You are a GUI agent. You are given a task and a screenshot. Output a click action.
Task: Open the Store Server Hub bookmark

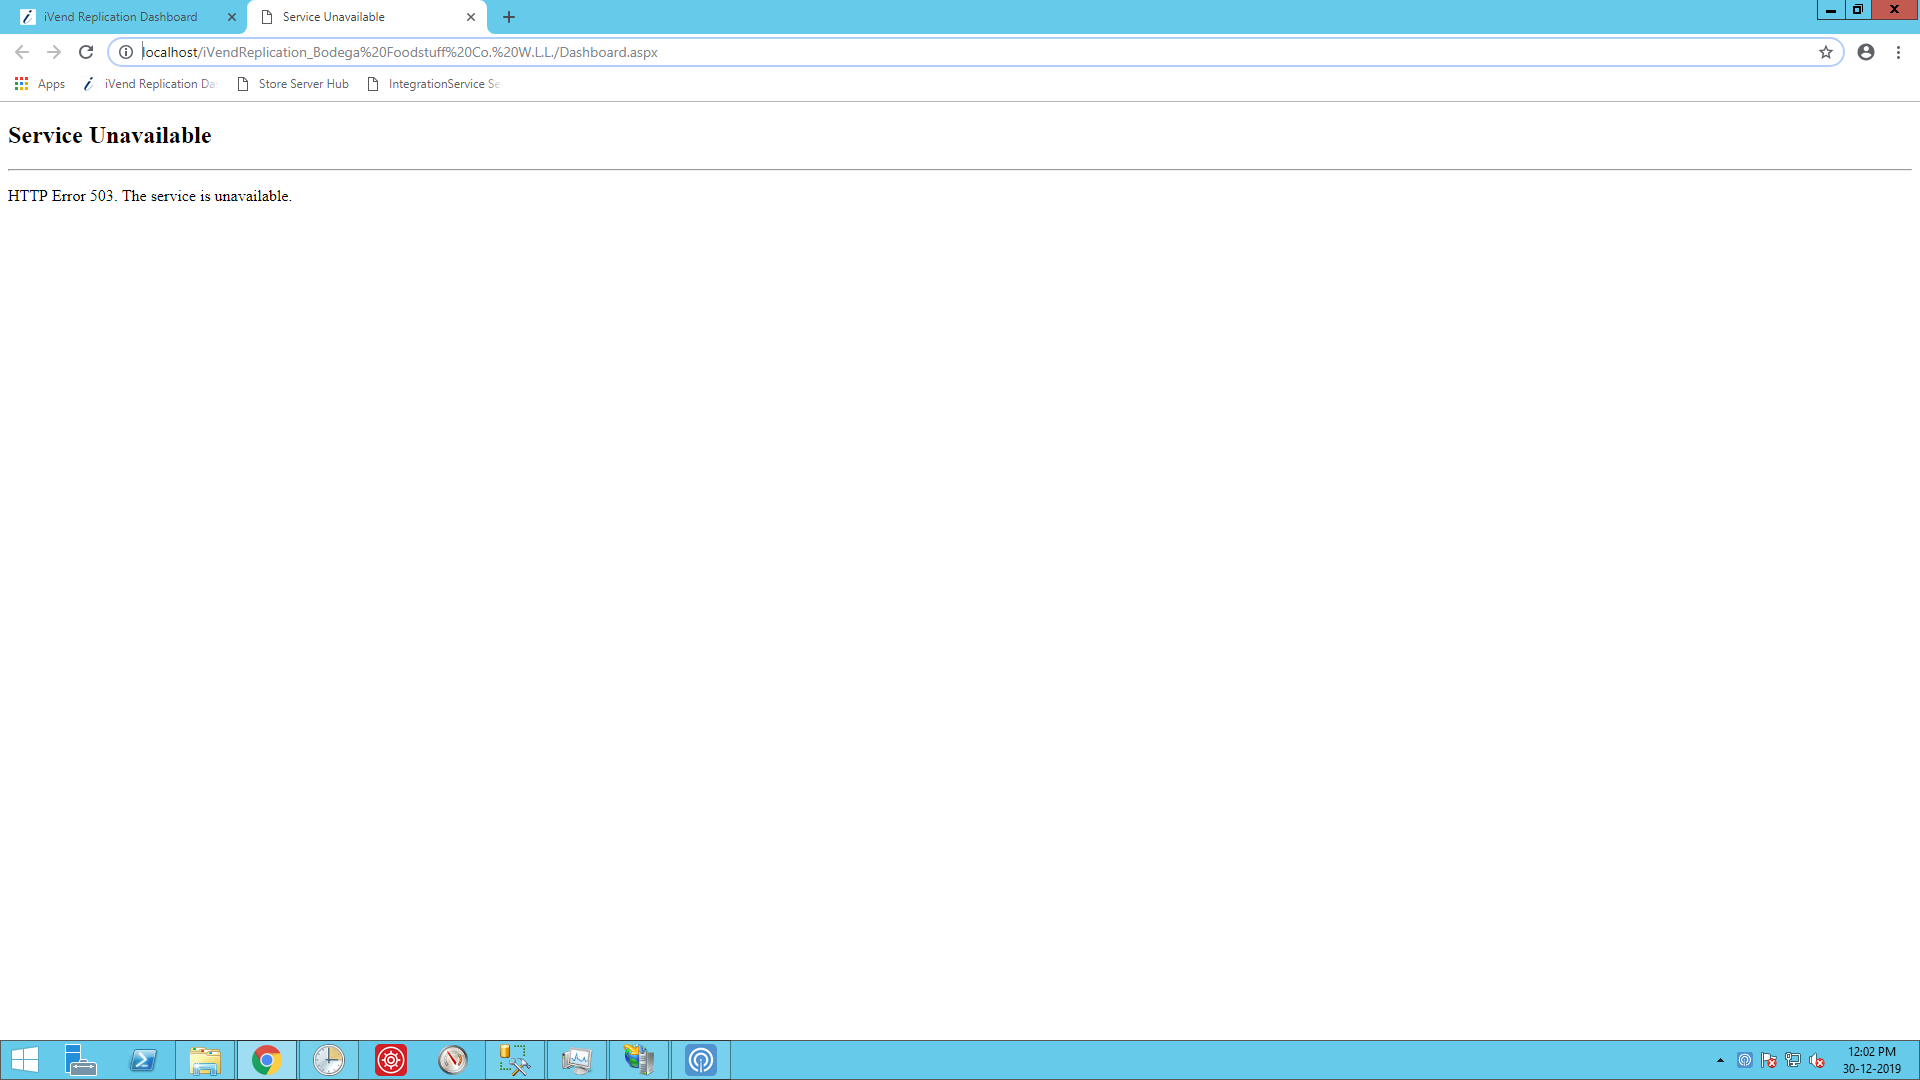pyautogui.click(x=293, y=84)
